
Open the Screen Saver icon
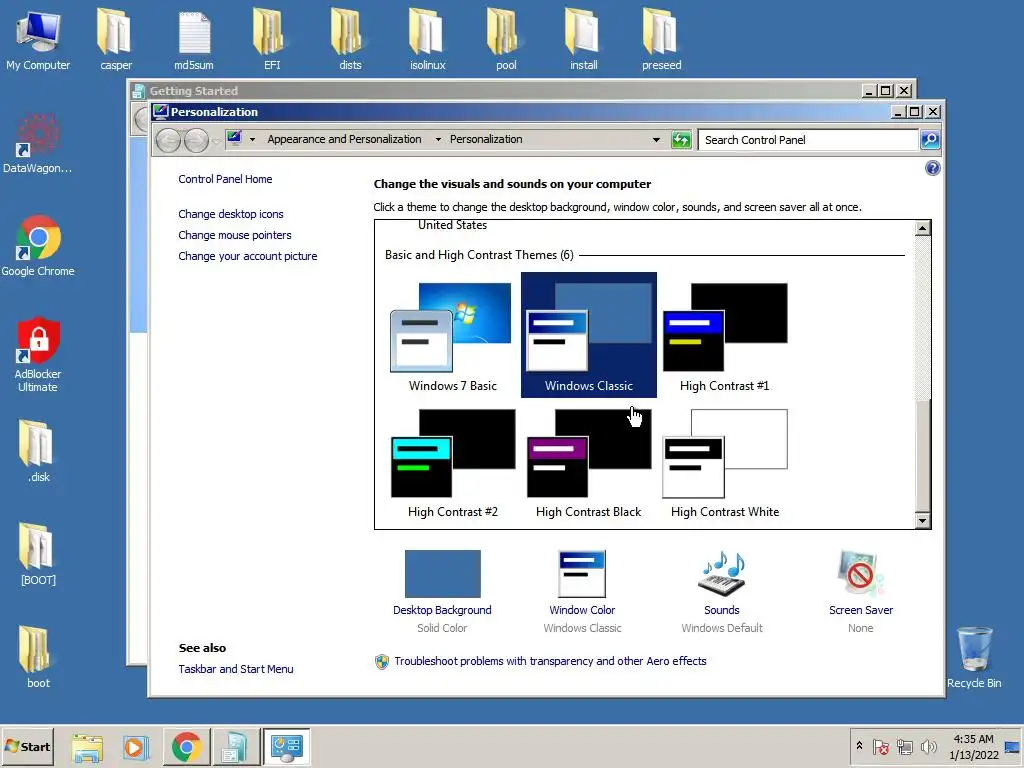861,573
